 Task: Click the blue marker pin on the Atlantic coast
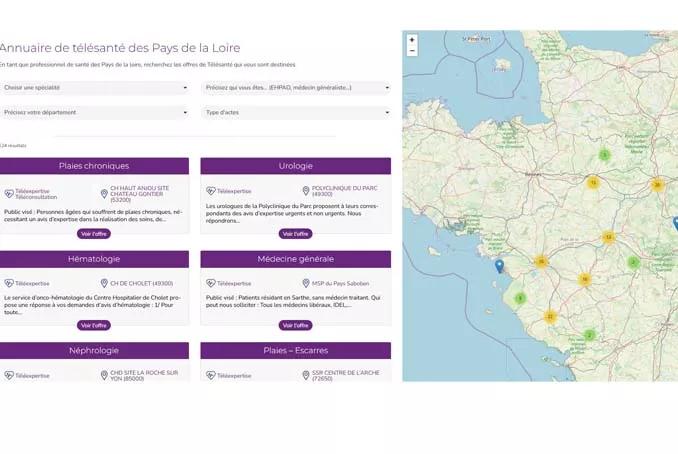pyautogui.click(x=499, y=267)
